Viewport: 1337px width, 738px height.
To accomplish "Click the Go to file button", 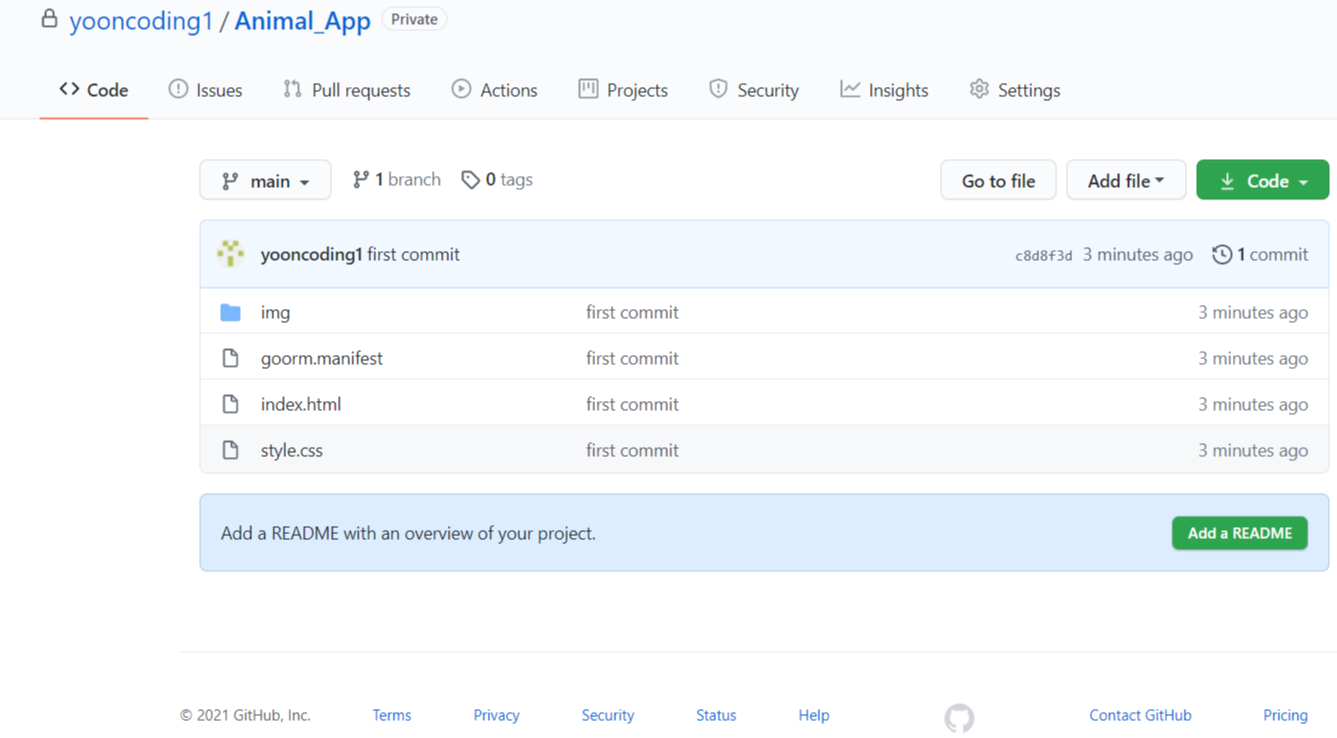I will point(998,181).
